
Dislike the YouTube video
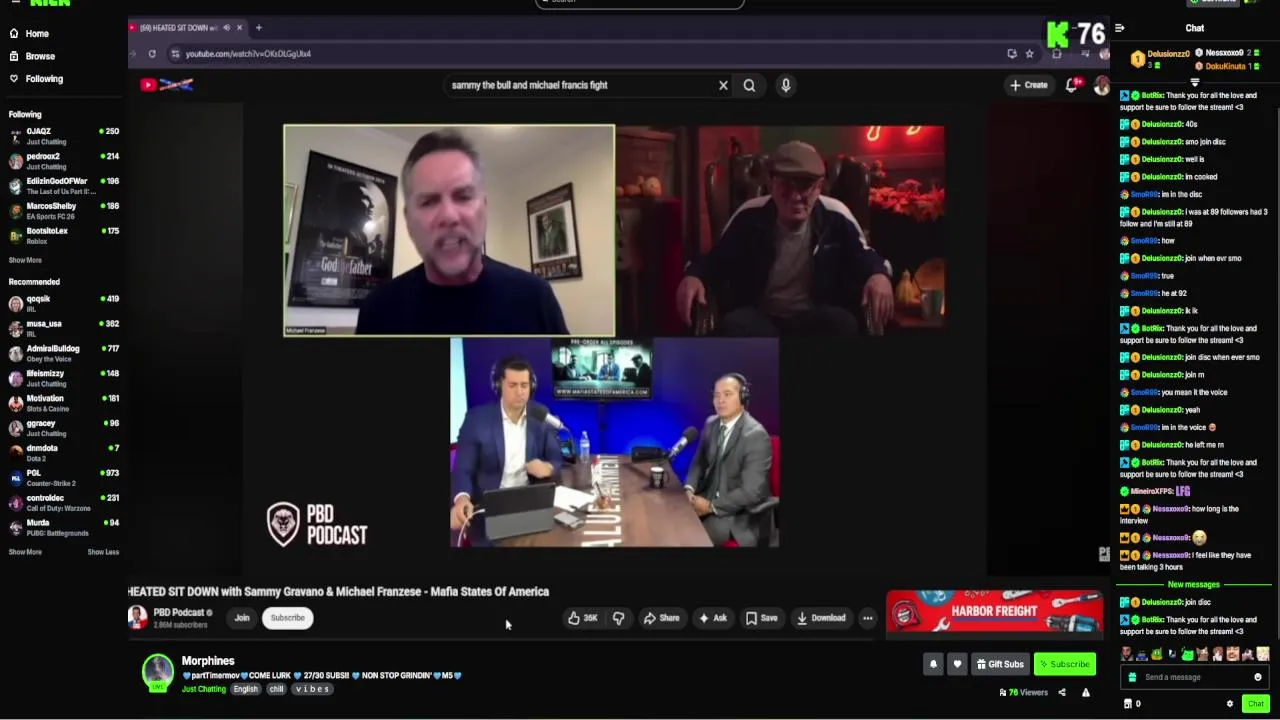(618, 618)
